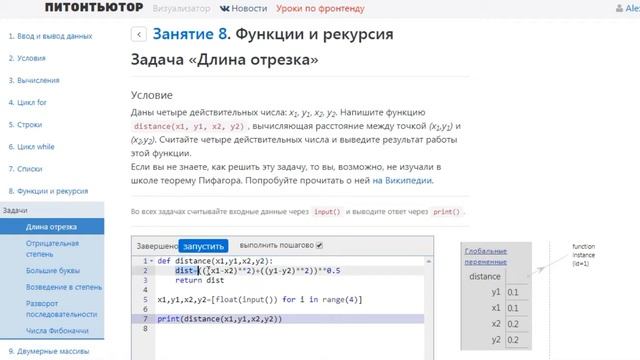Collapse the fold arrow on code line 1
This screenshot has width=640, height=360.
tap(151, 261)
